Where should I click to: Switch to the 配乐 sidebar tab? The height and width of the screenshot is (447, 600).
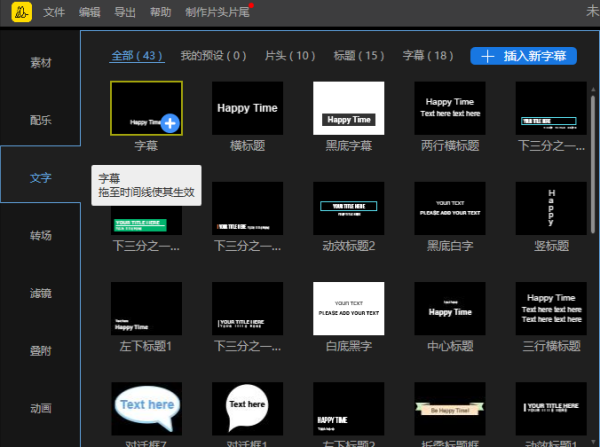[41, 120]
